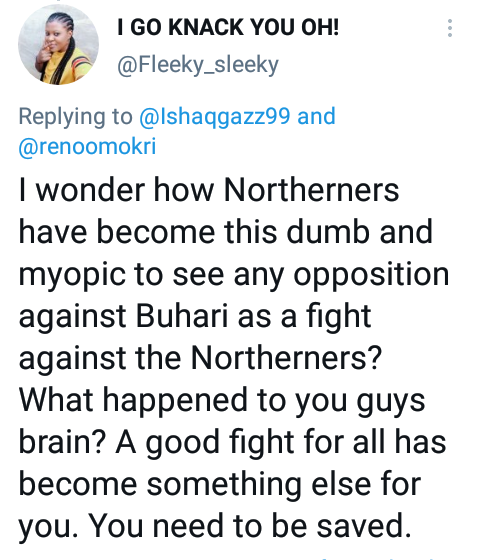480x560 pixels.
Task: Tap the line 'become something else for'
Action: point(220,484)
